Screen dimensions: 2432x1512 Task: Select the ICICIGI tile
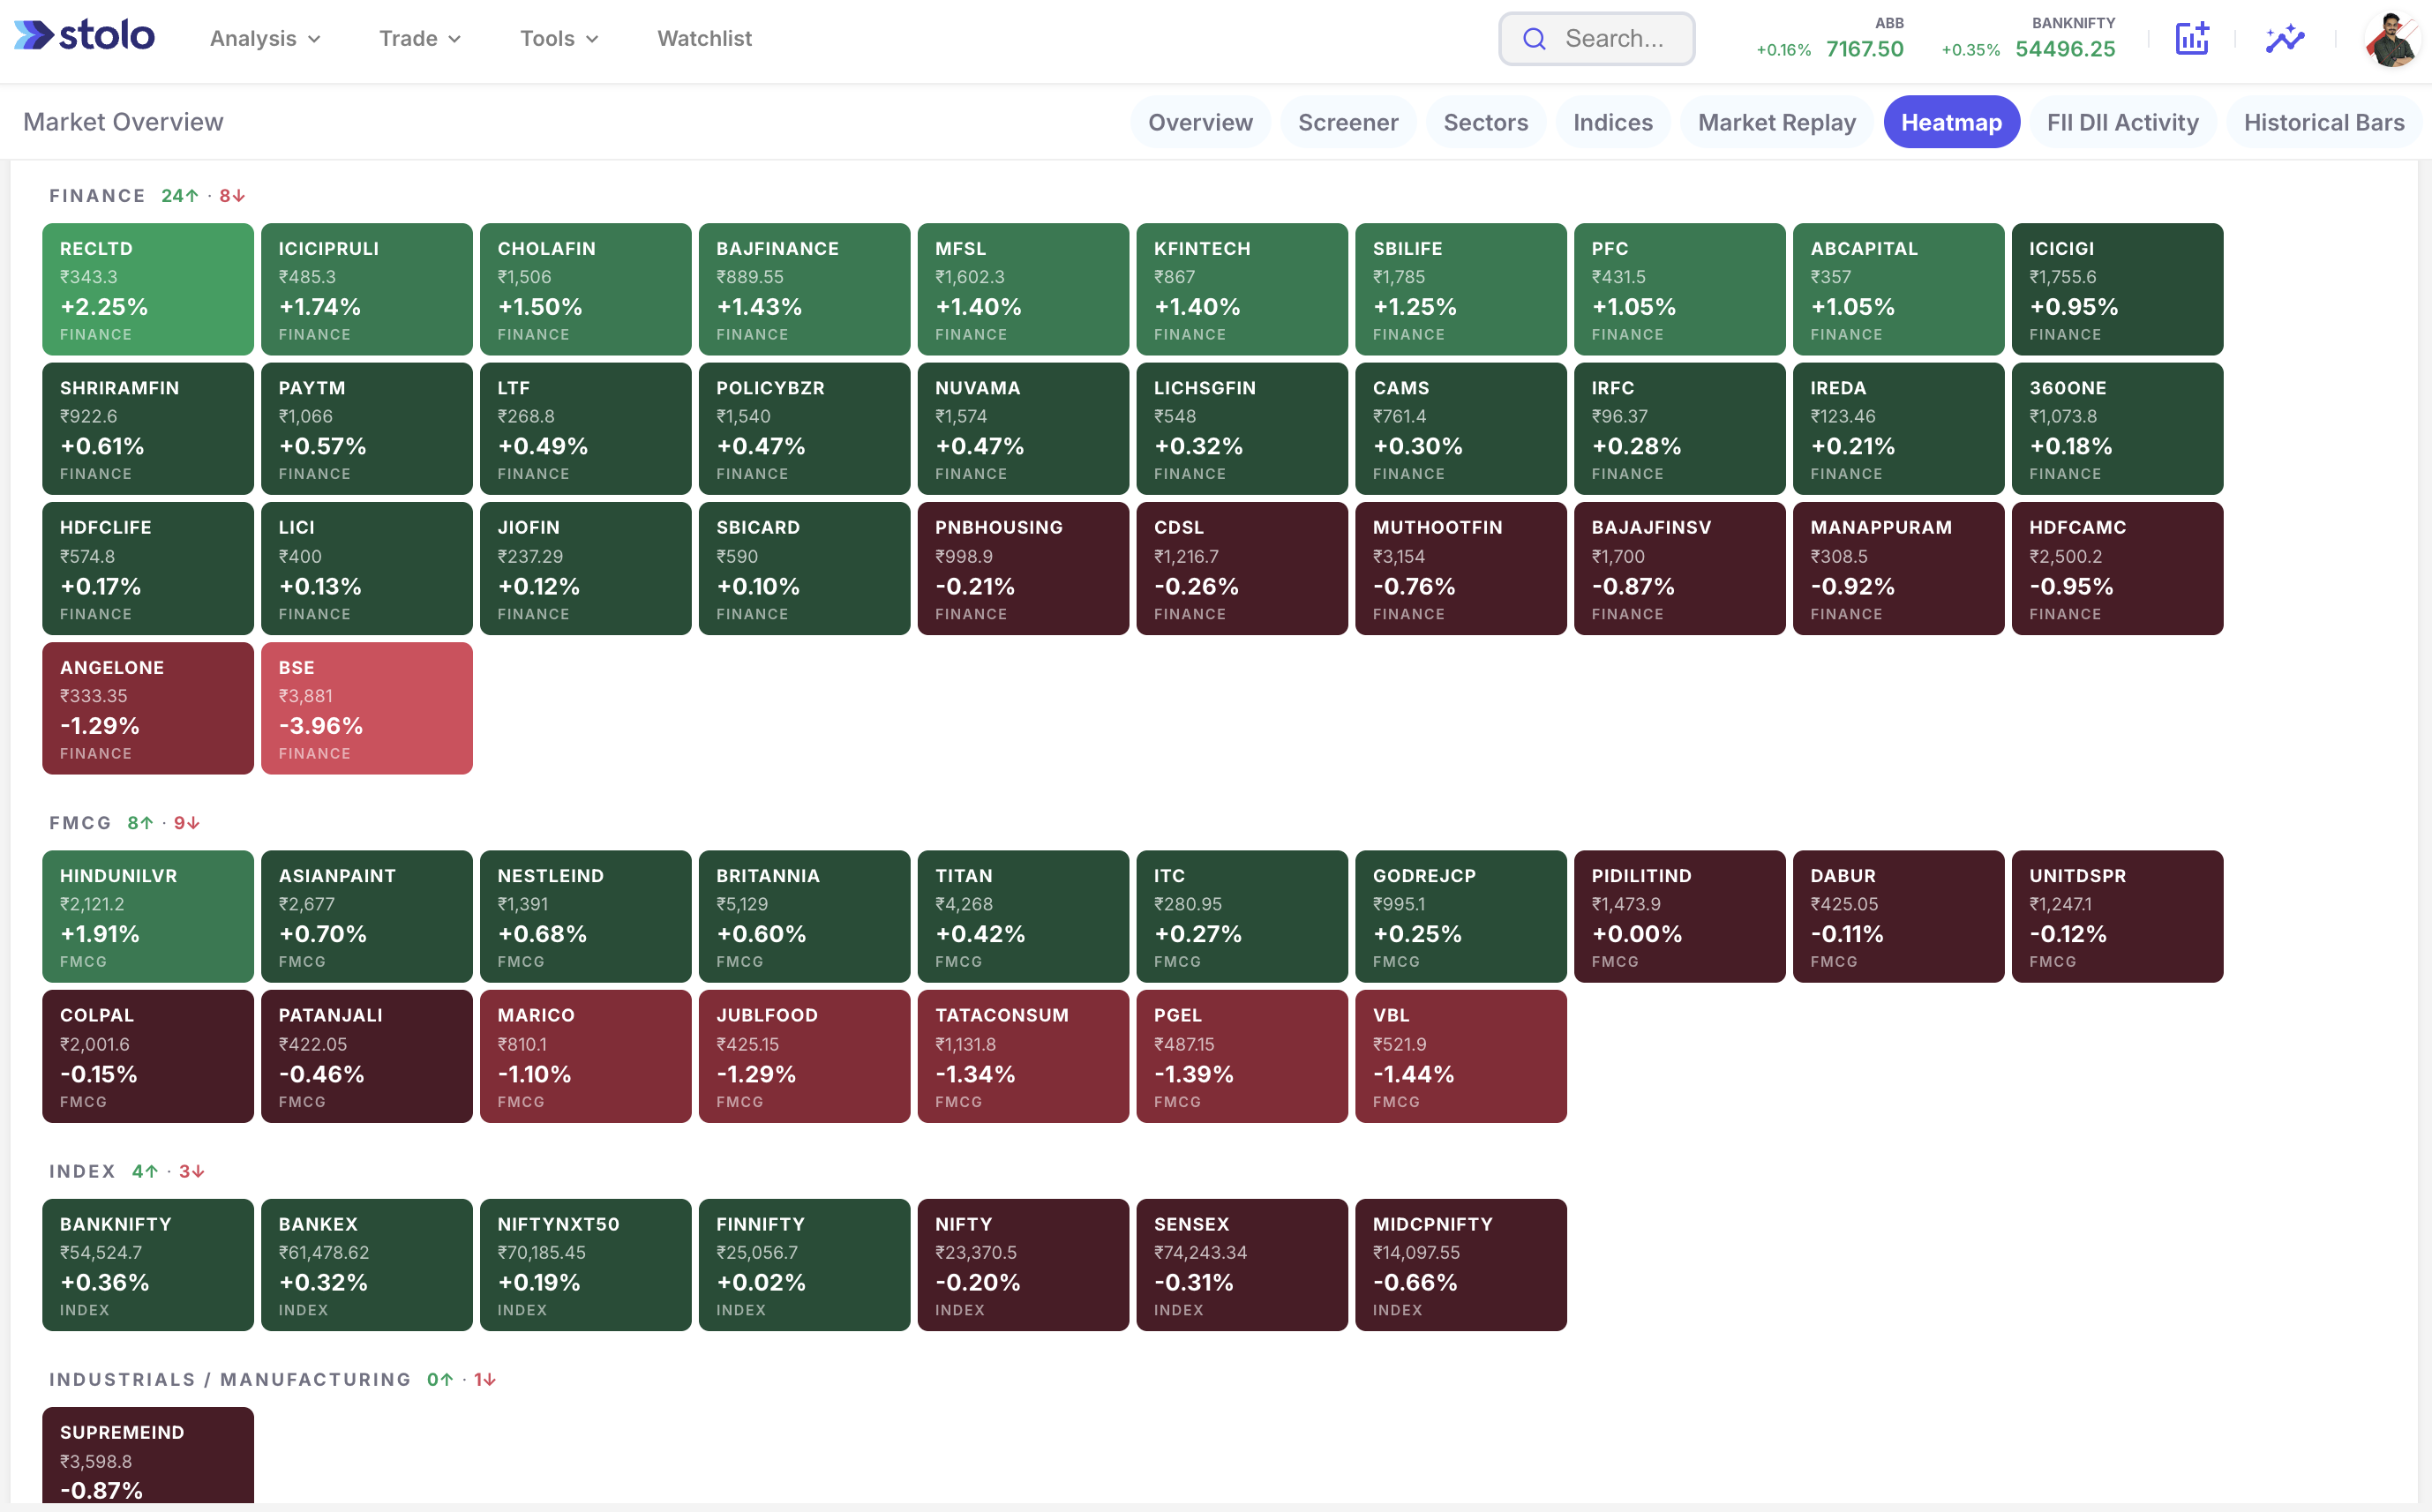coord(2118,289)
